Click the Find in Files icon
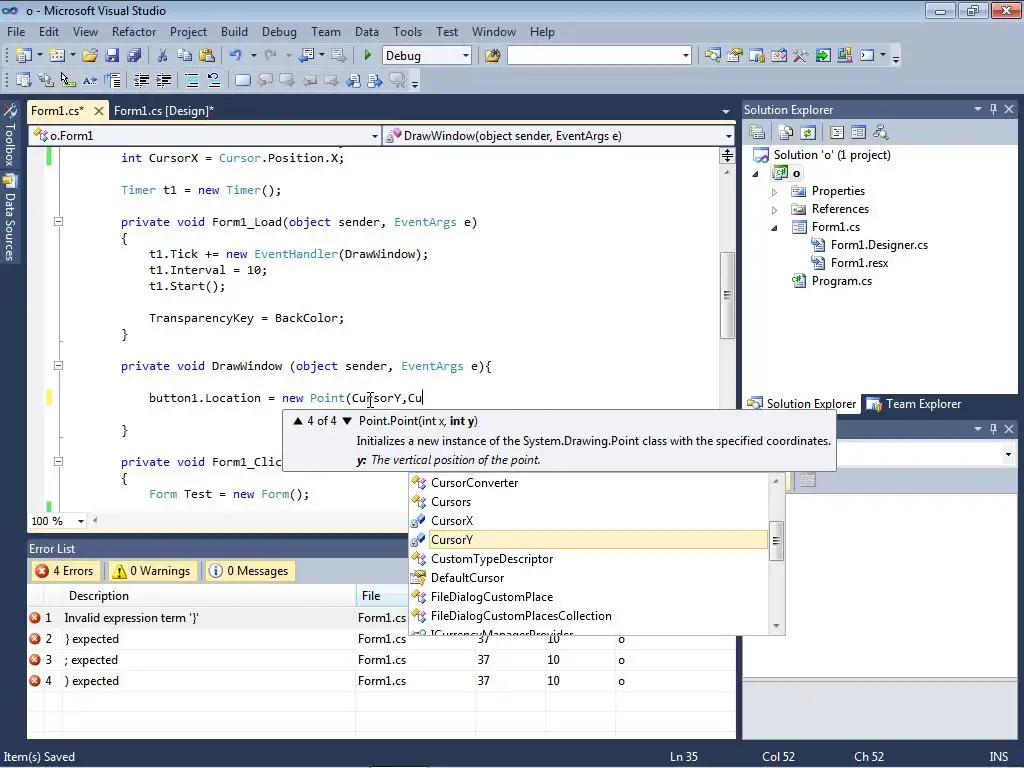The width and height of the screenshot is (1024, 768). pos(492,56)
